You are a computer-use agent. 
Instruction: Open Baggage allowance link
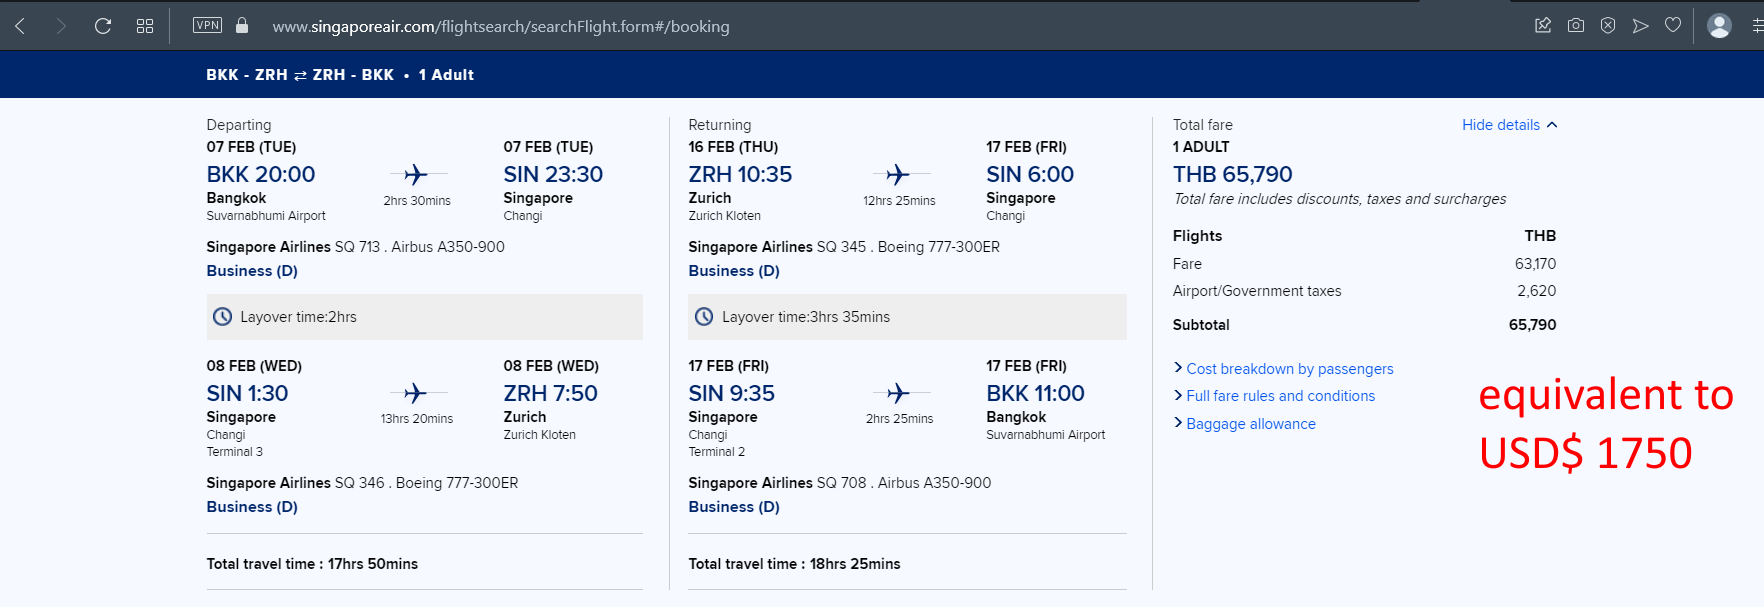[x=1245, y=424]
